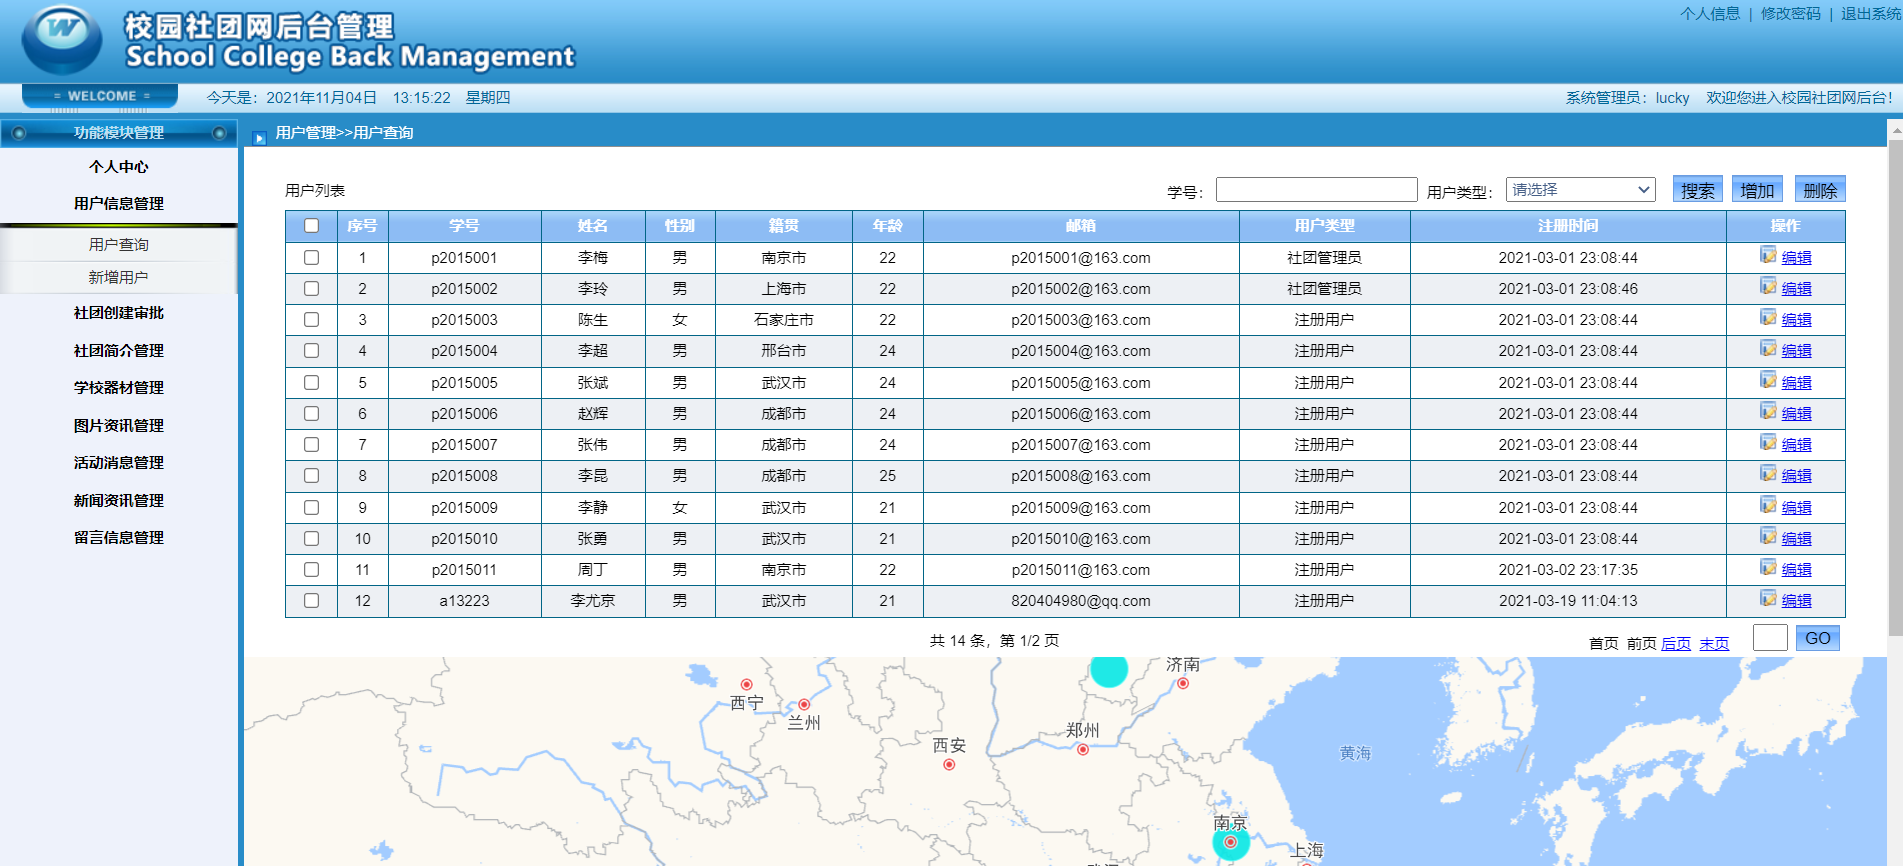Expand 图片资讯管理 sidebar section
This screenshot has width=1903, height=866.
[119, 426]
